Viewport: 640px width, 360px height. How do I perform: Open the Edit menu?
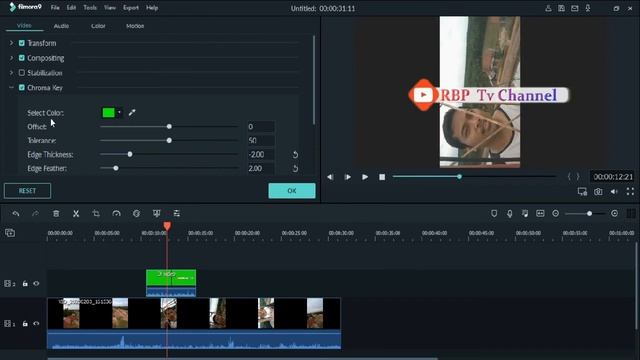pyautogui.click(x=71, y=8)
